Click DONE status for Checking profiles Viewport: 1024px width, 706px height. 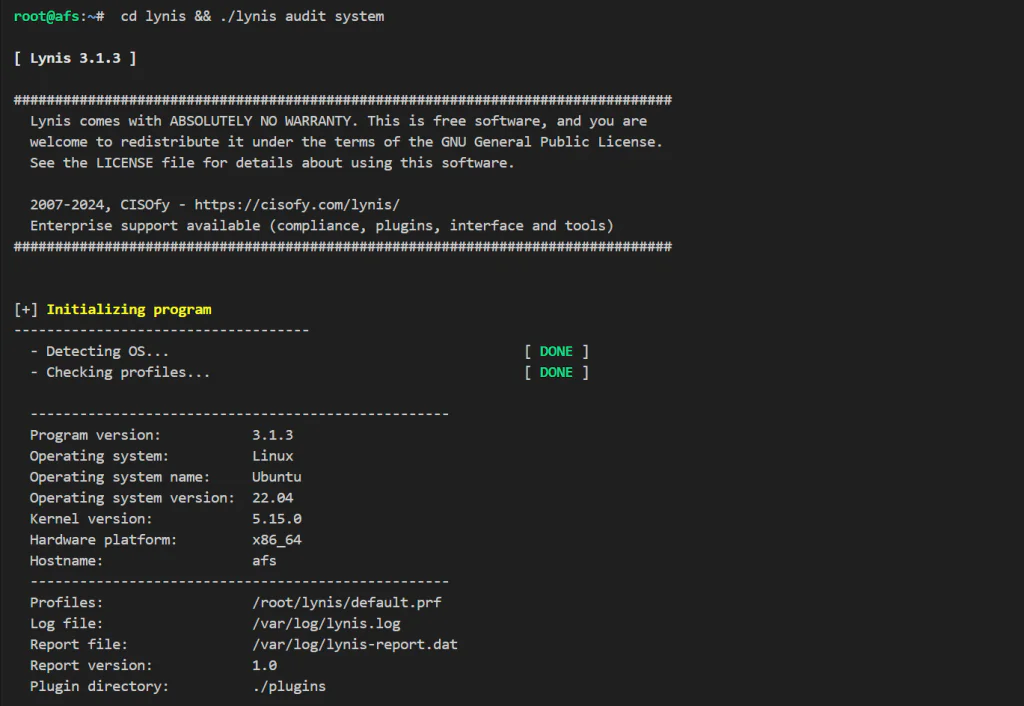tap(556, 372)
